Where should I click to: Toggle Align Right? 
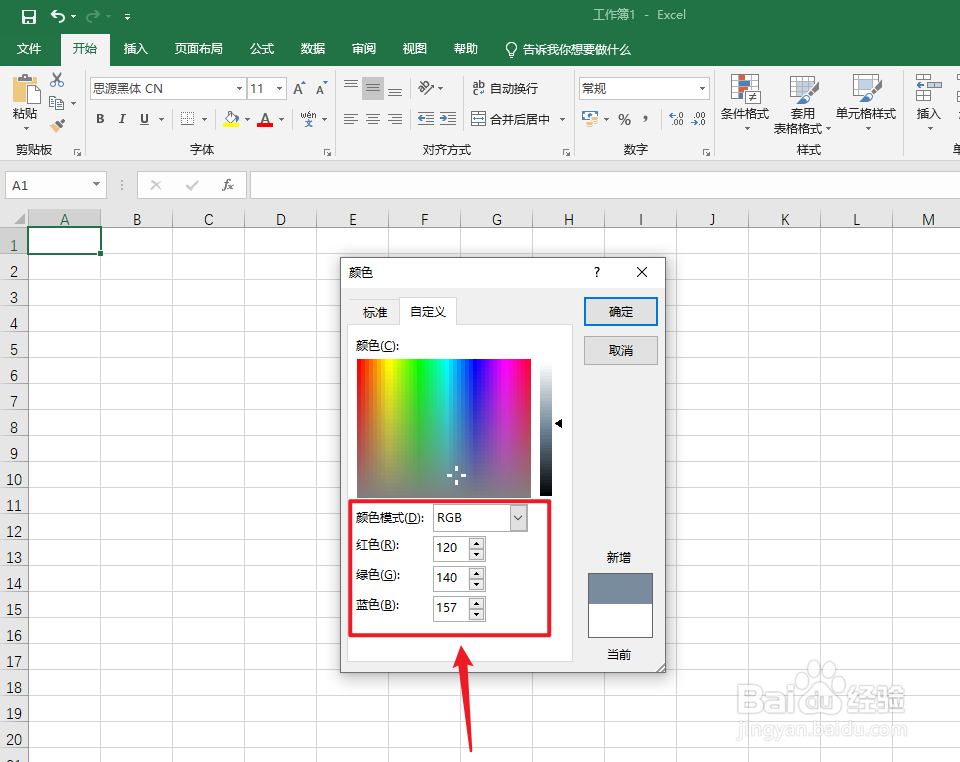[x=395, y=119]
